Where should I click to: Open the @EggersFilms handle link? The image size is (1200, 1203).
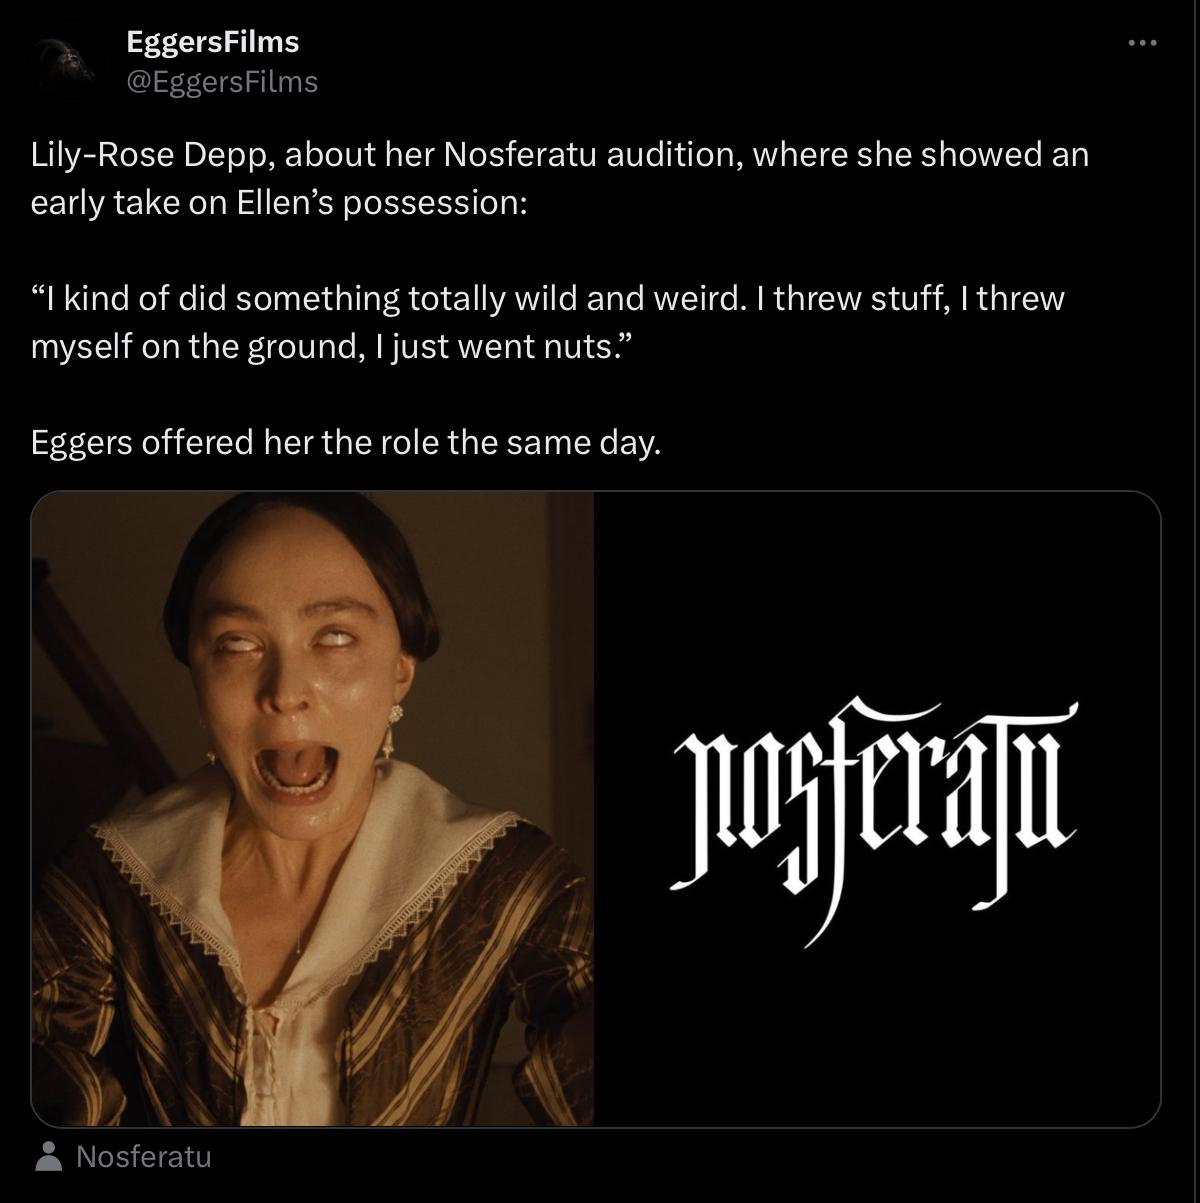(222, 81)
